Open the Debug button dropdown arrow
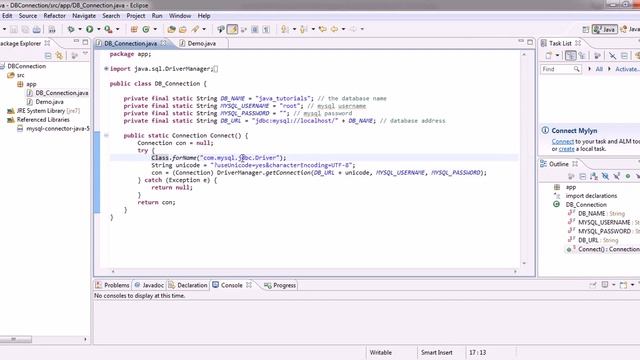This screenshot has width=640, height=360. (80, 29)
